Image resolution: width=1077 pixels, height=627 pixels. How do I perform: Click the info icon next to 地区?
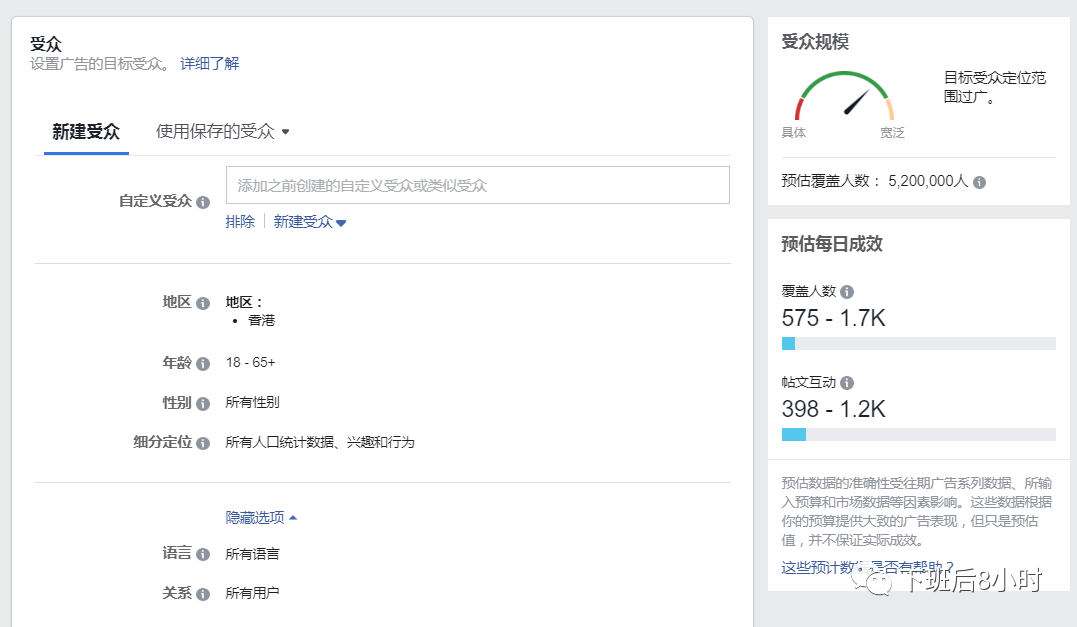(x=204, y=303)
